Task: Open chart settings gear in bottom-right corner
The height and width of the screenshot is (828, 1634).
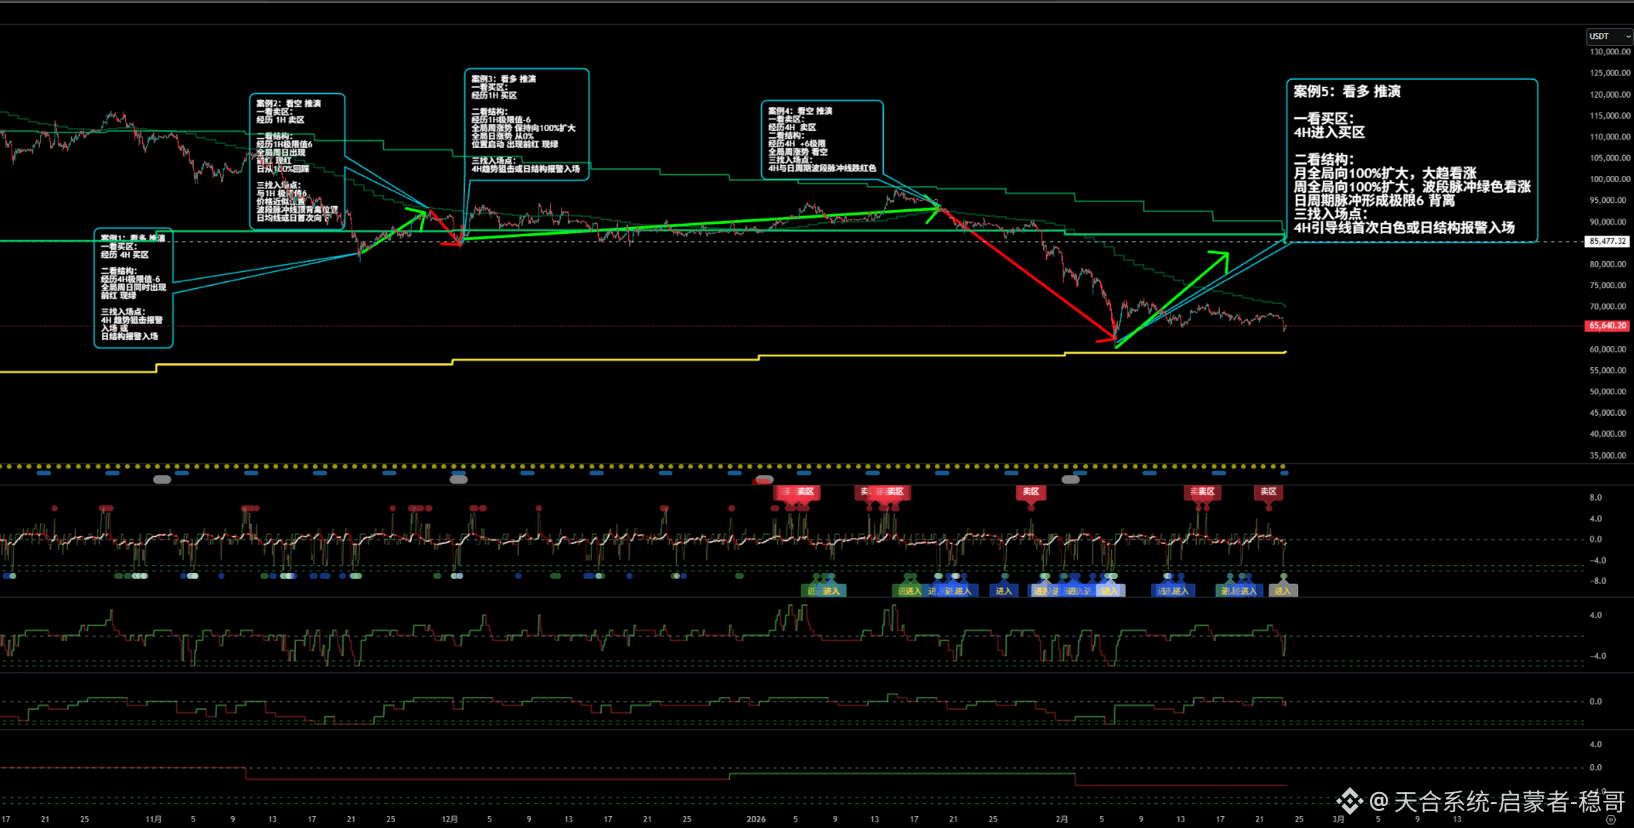Action: pyautogui.click(x=1610, y=819)
